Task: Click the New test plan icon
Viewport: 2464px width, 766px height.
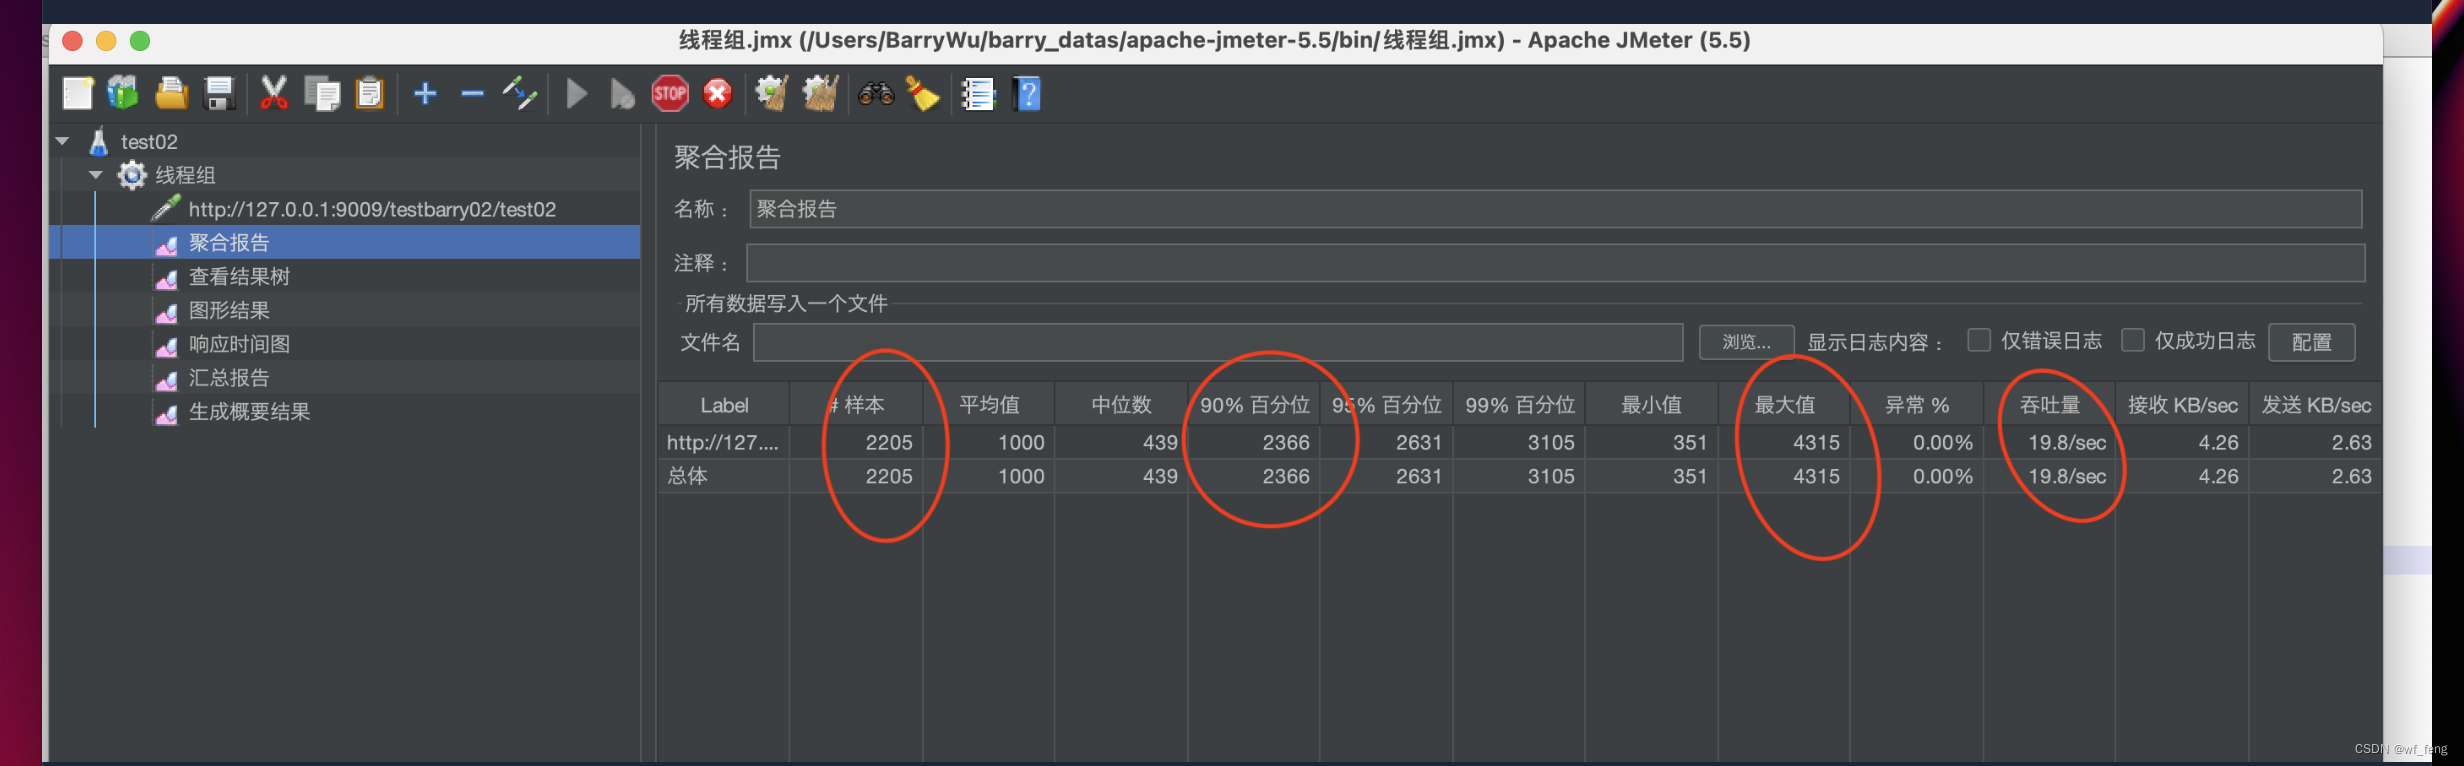Action: 77,94
